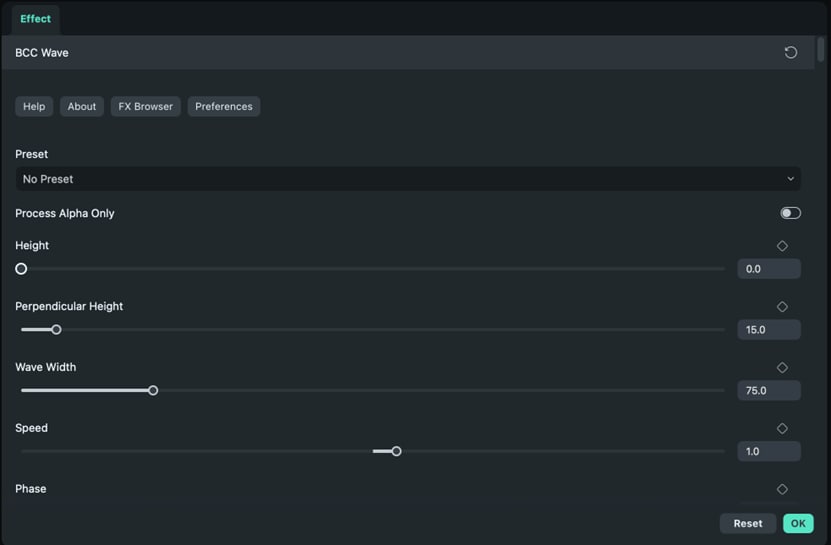Open BCC Help
This screenshot has height=545, width=831.
coord(34,106)
